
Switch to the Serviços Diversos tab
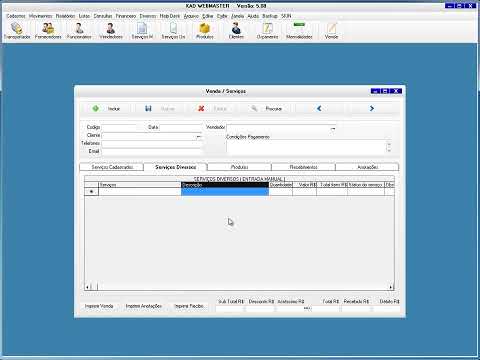176,167
